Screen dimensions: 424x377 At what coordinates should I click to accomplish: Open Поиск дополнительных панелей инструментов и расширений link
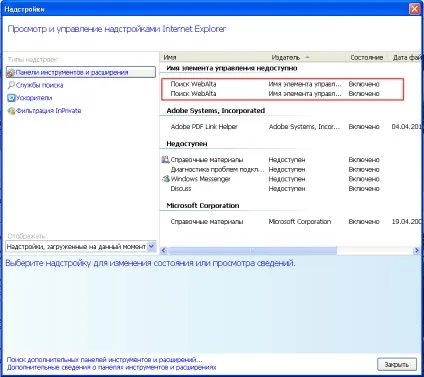(x=104, y=360)
